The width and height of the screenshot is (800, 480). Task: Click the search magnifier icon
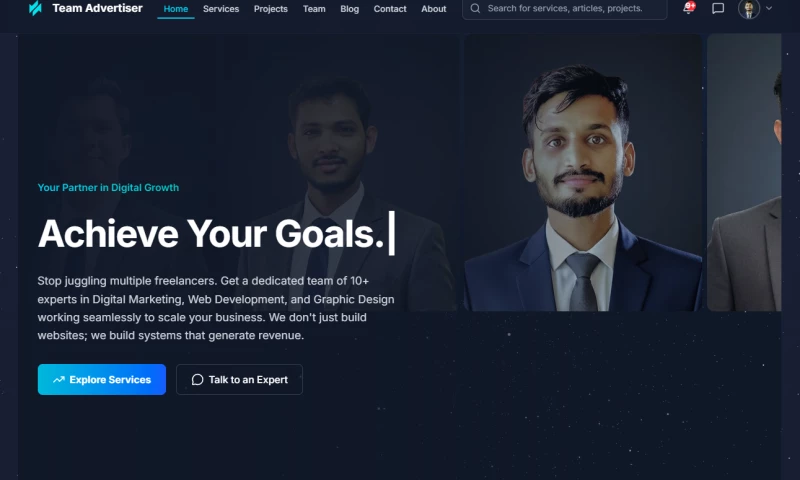[x=475, y=8]
